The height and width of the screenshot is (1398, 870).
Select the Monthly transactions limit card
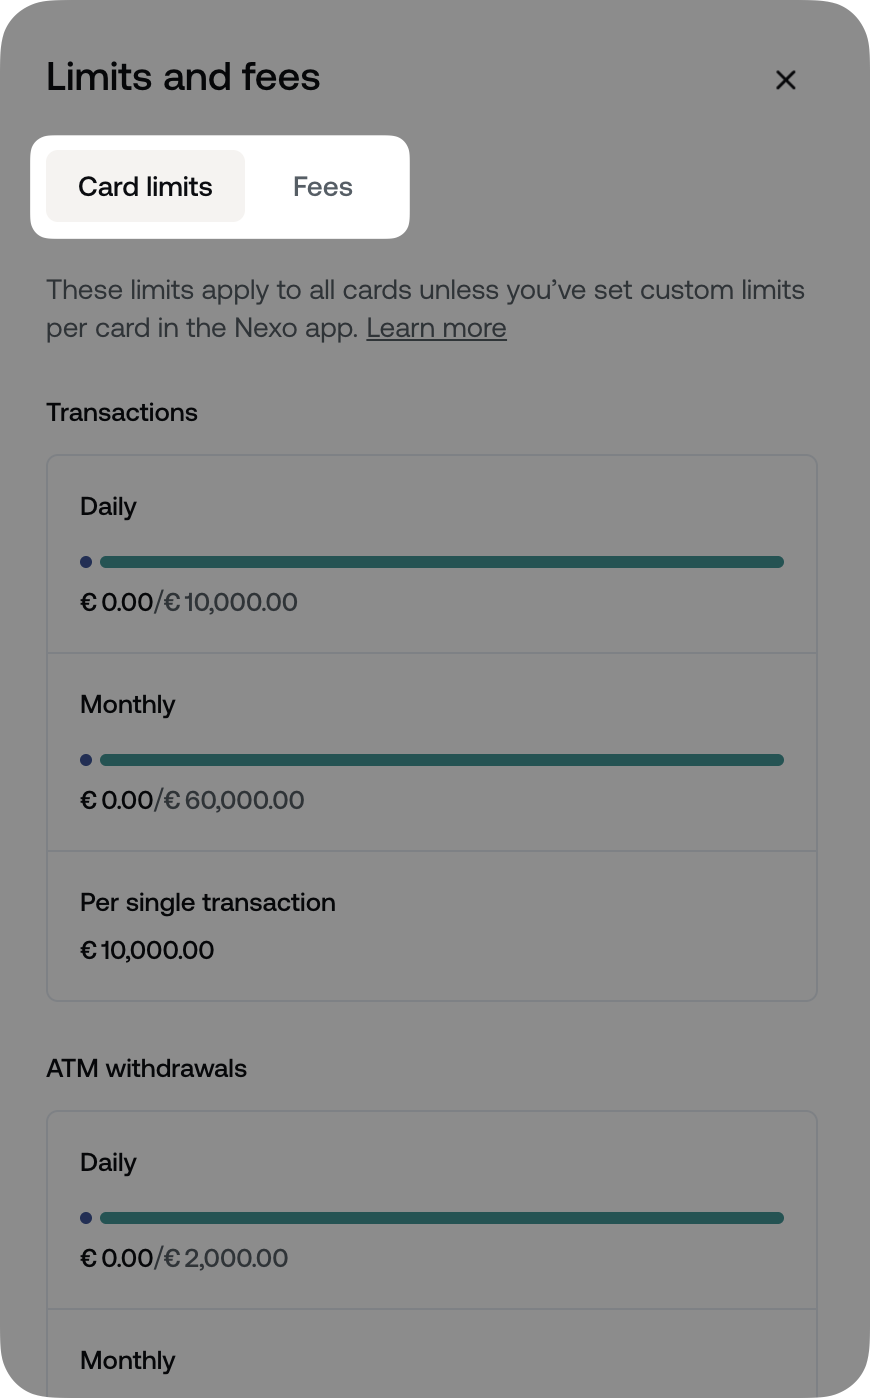click(x=432, y=751)
